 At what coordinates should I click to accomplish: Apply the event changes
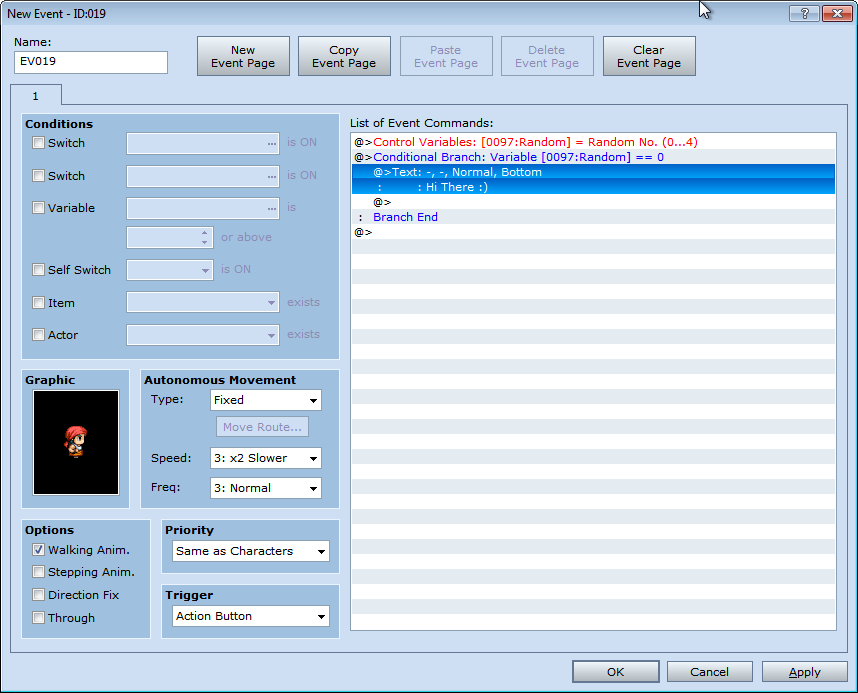click(804, 671)
